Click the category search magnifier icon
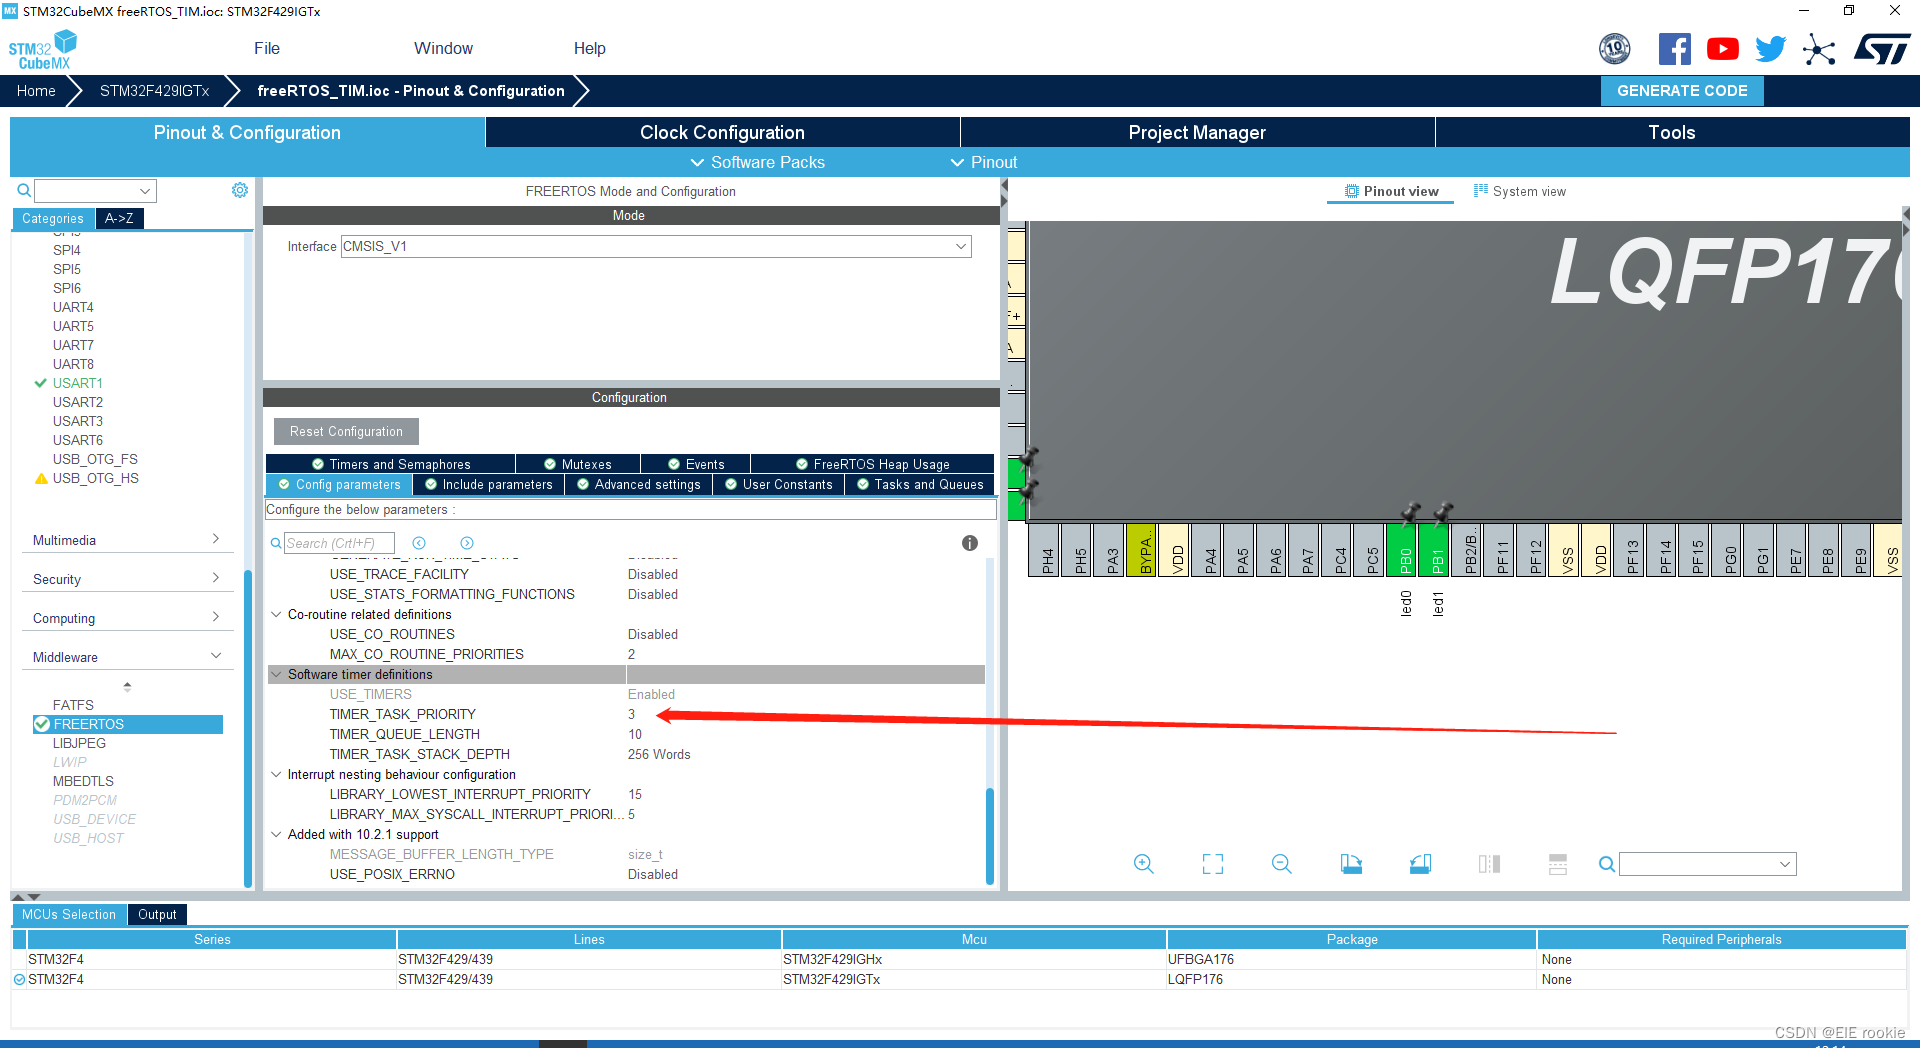Viewport: 1920px width, 1048px height. (x=24, y=190)
